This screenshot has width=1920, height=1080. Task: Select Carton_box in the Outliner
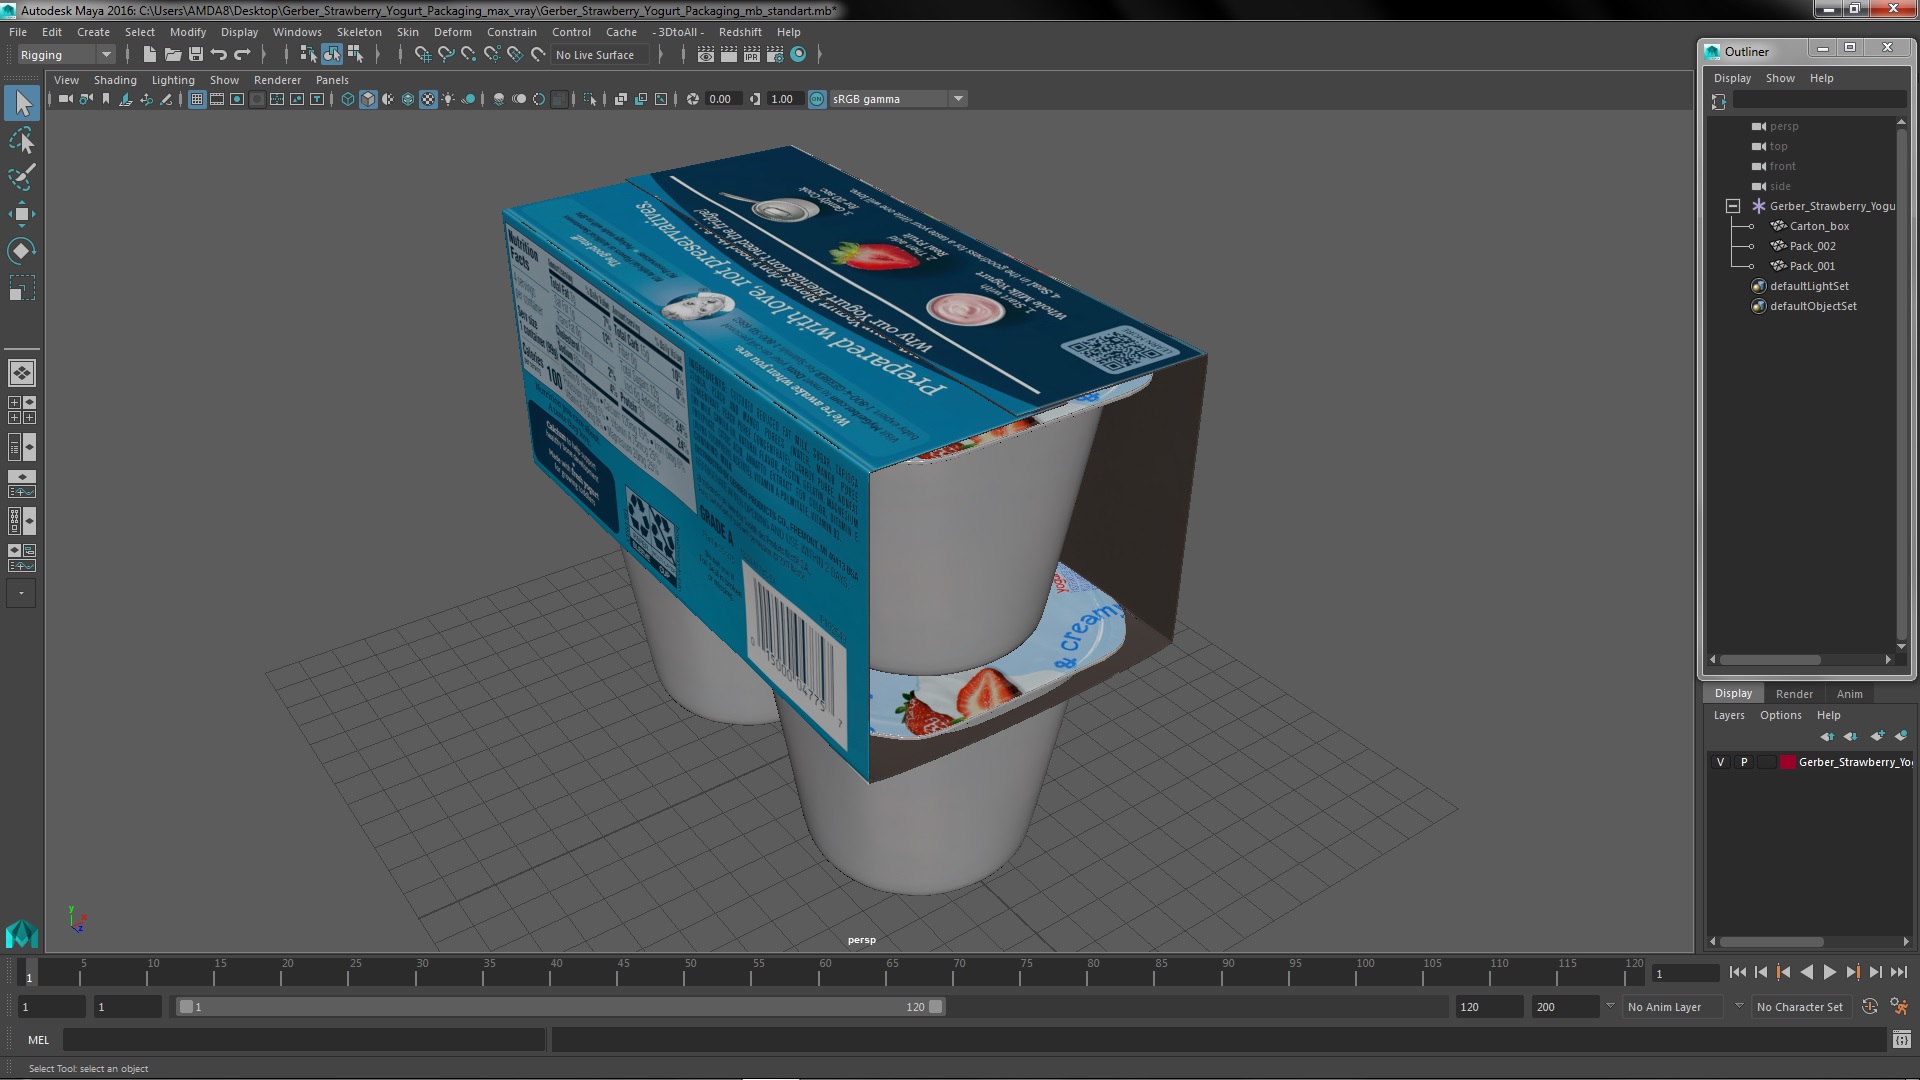click(x=1819, y=226)
